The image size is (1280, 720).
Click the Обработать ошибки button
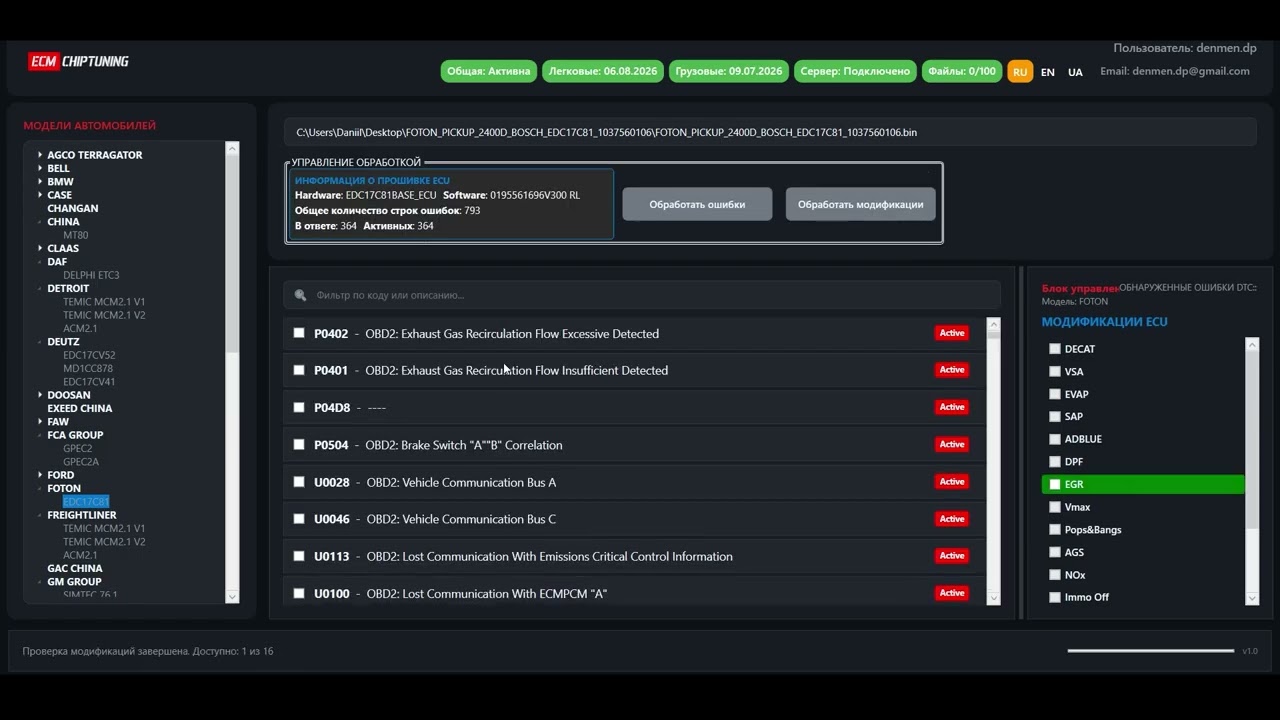pyautogui.click(x=697, y=204)
